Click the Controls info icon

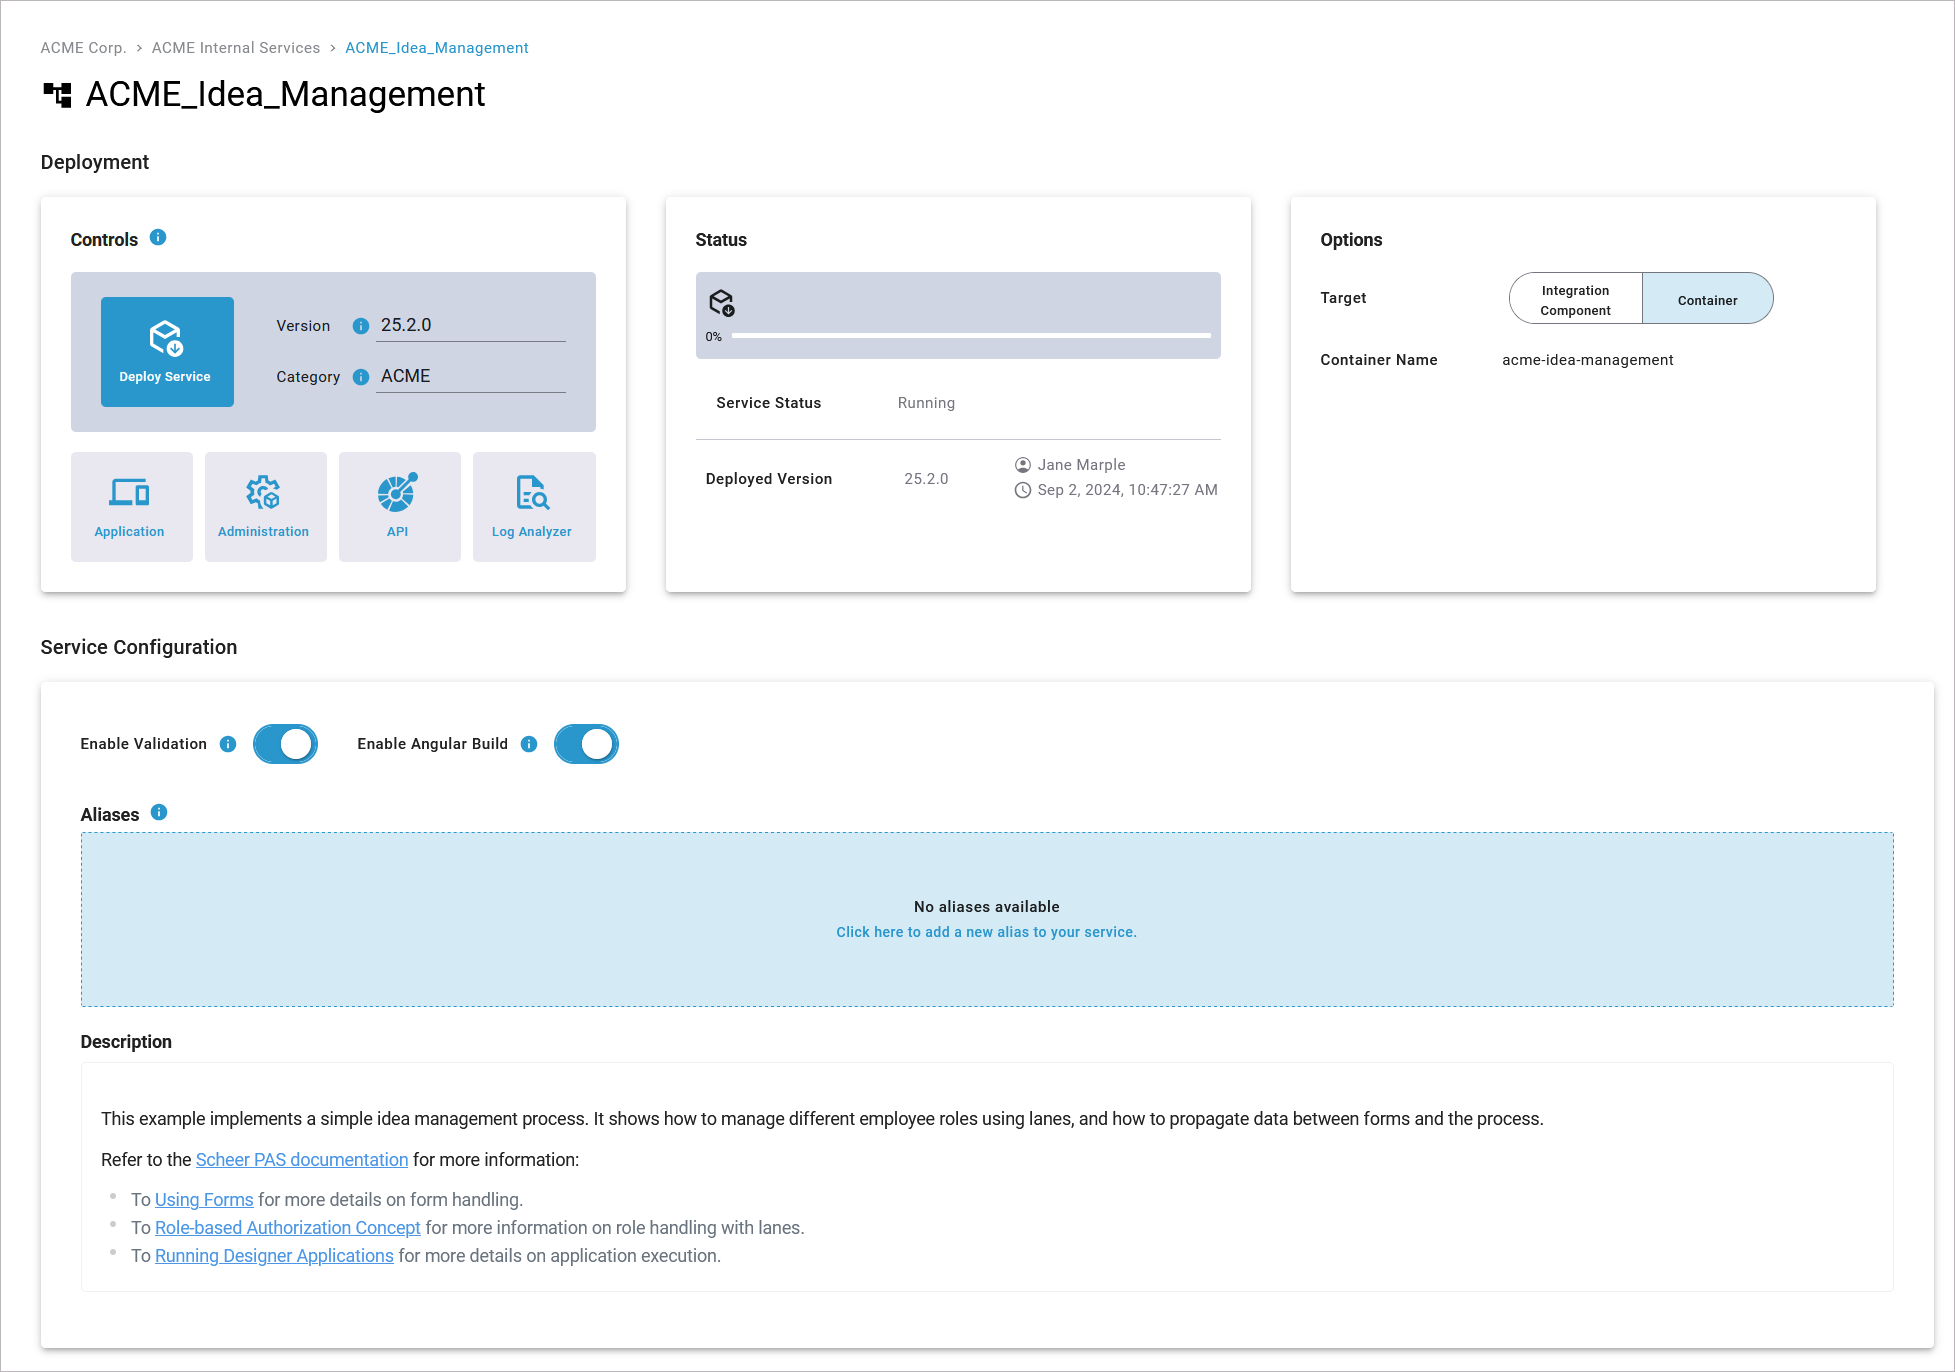click(158, 237)
